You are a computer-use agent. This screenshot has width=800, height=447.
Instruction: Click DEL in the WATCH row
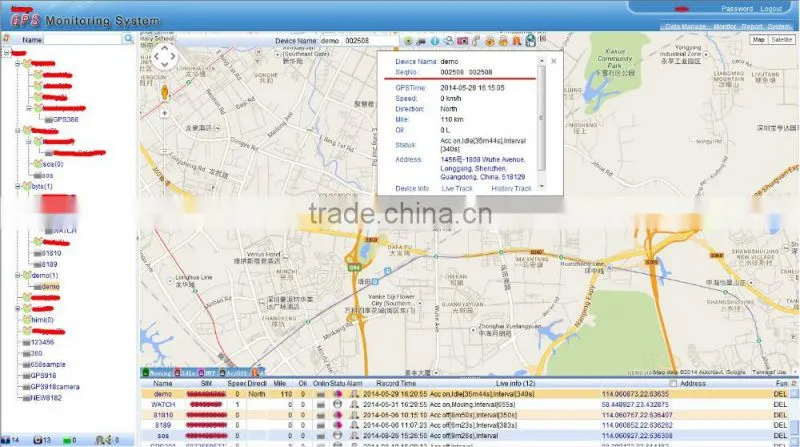coord(780,404)
